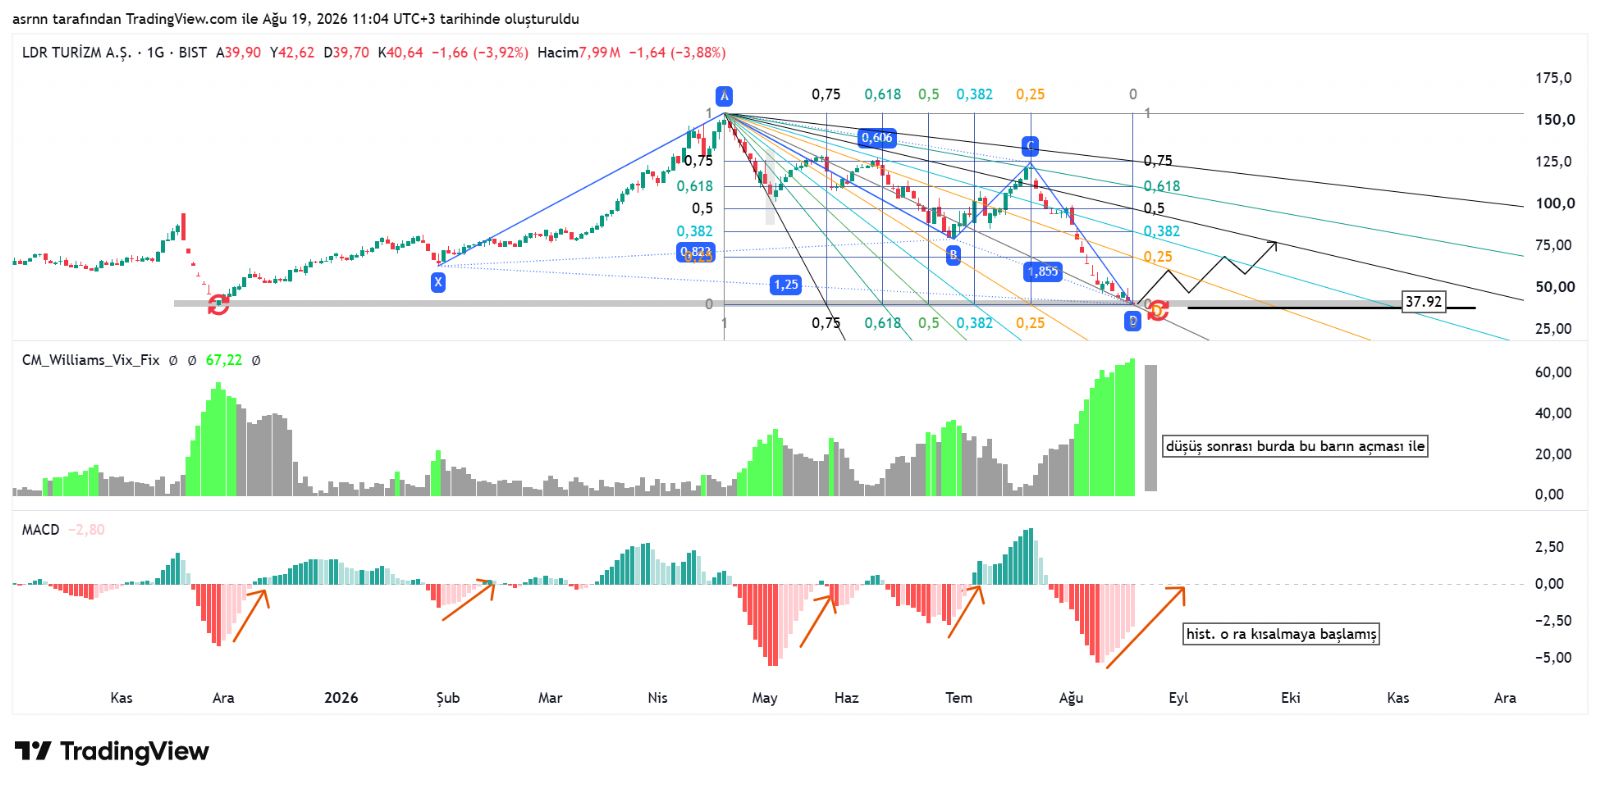The height and width of the screenshot is (788, 1600).
Task: Click the Williams Vix Fix value 67,22
Action: (x=224, y=360)
